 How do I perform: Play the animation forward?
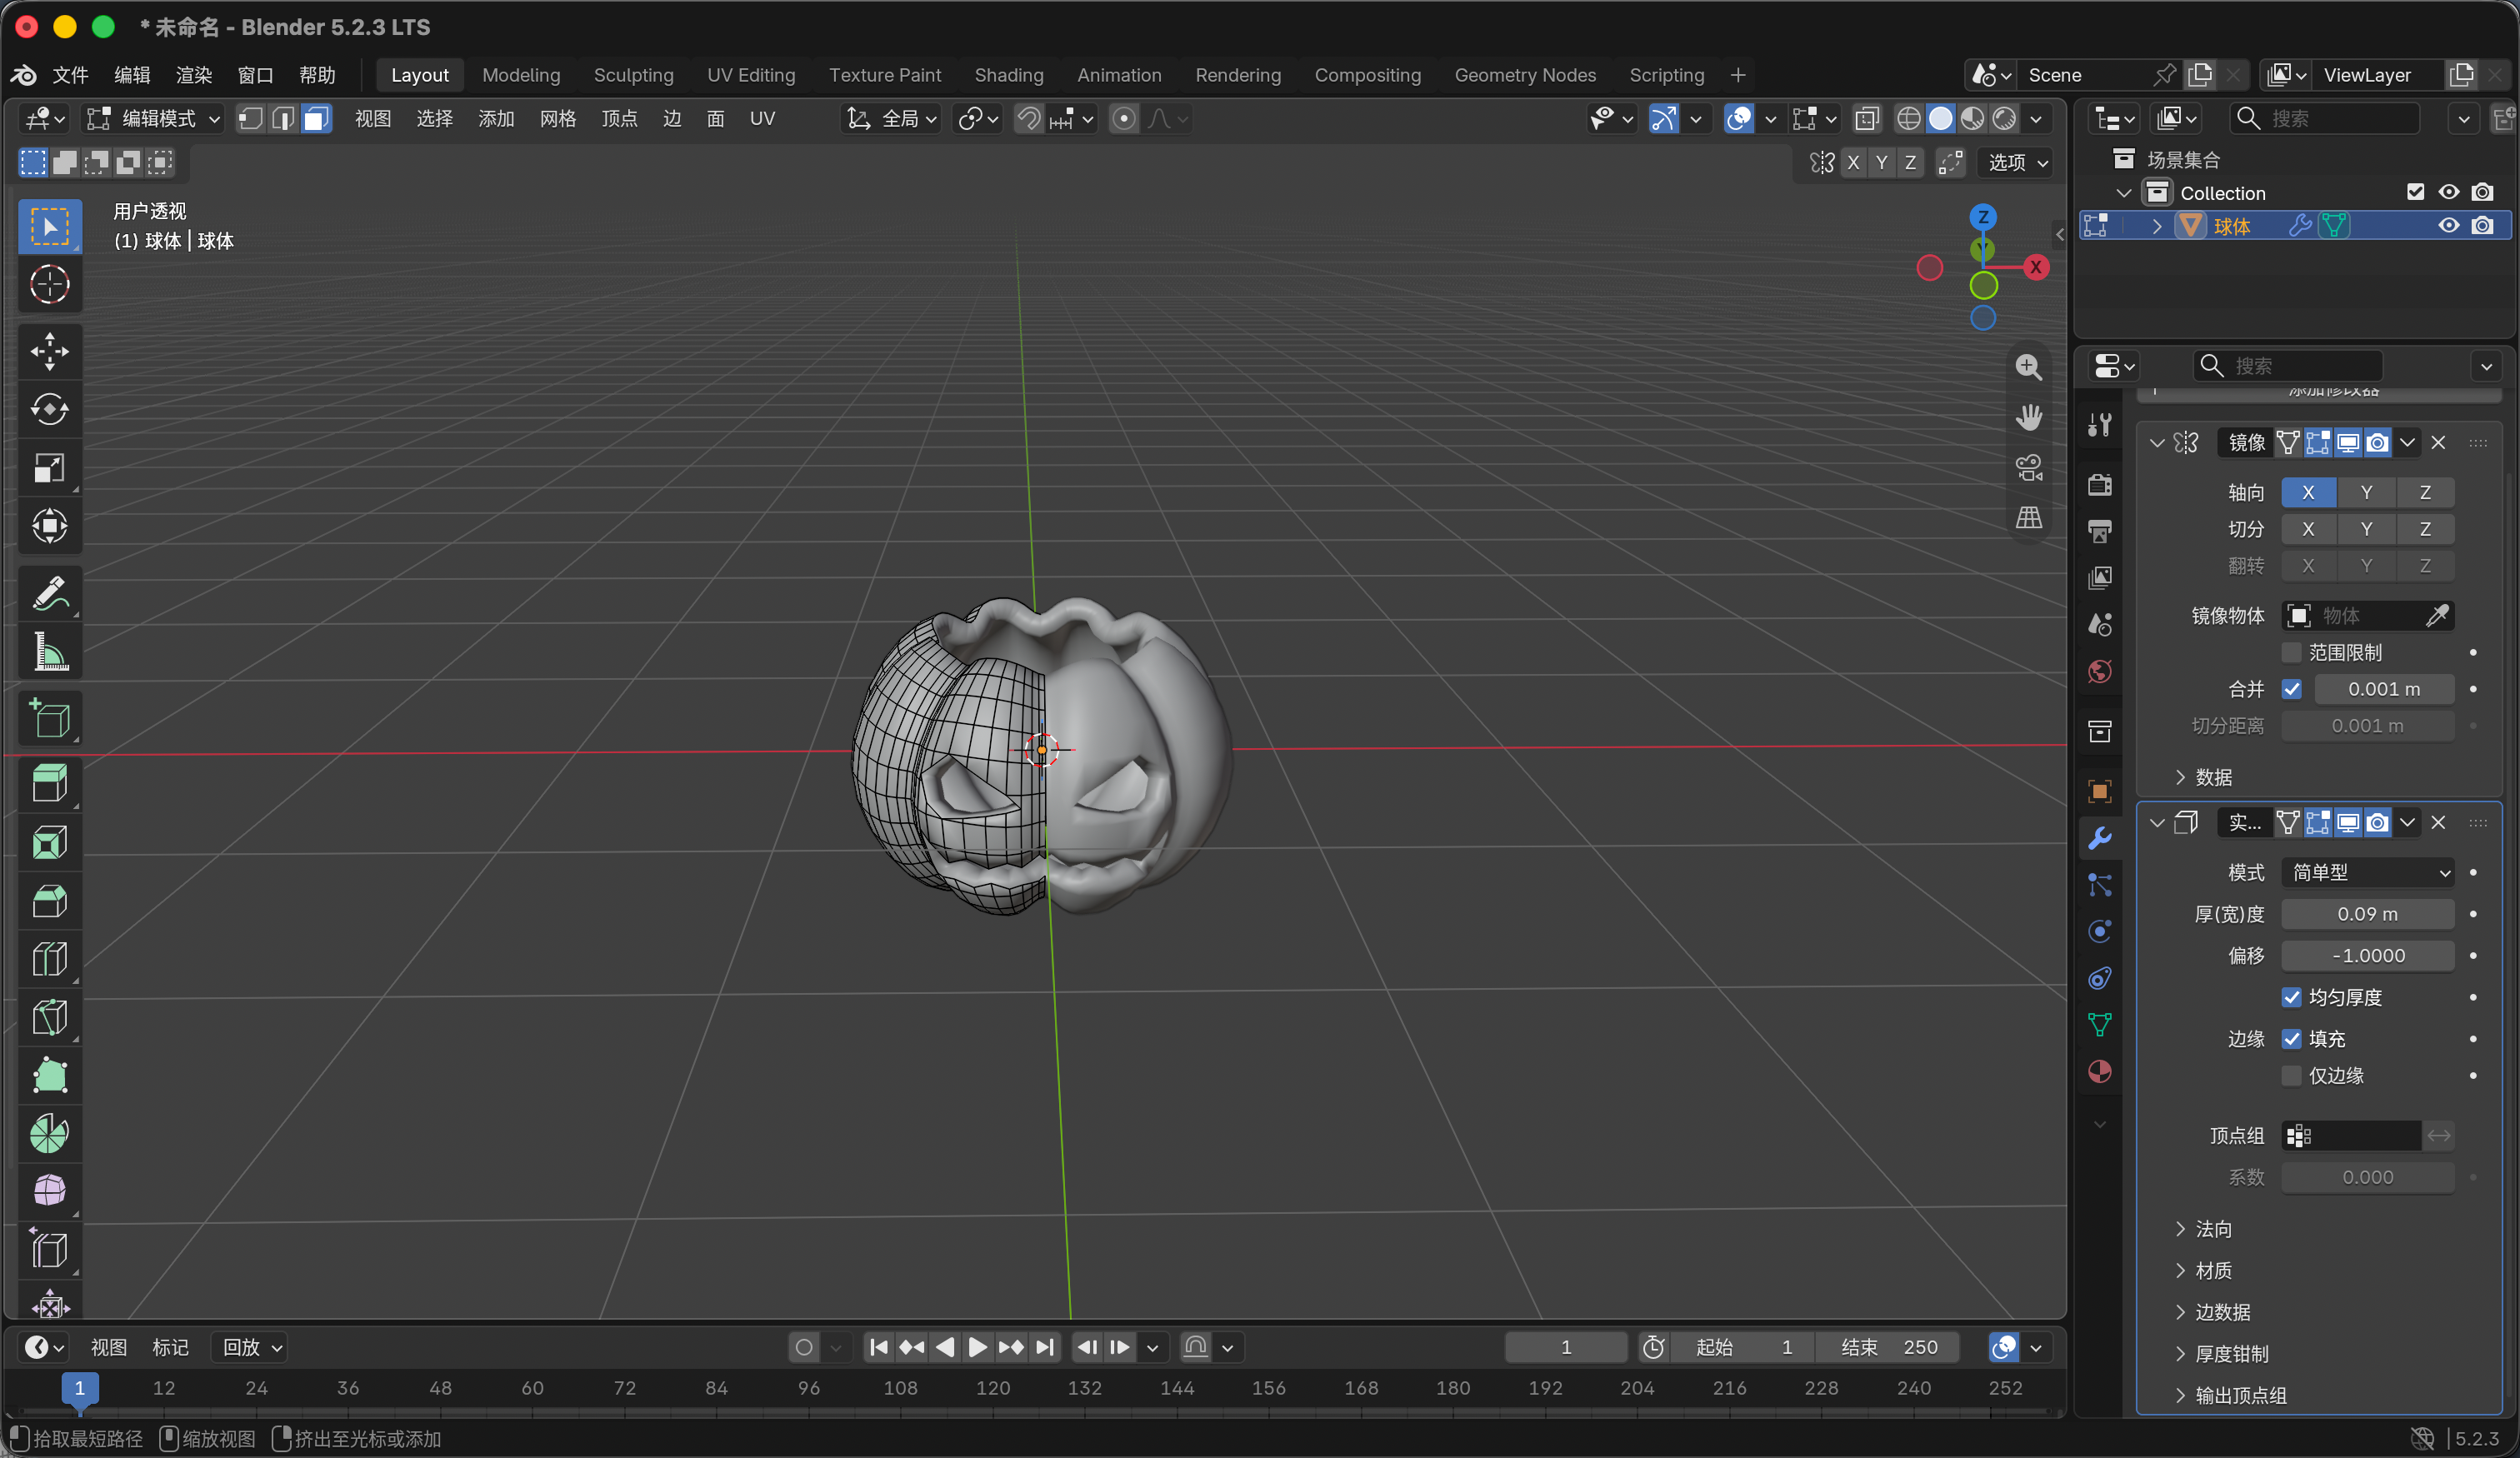[977, 1347]
